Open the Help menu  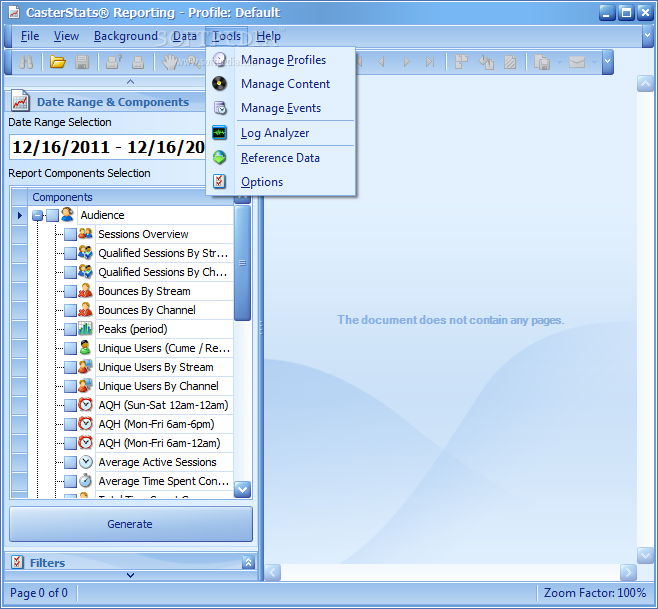tap(268, 36)
